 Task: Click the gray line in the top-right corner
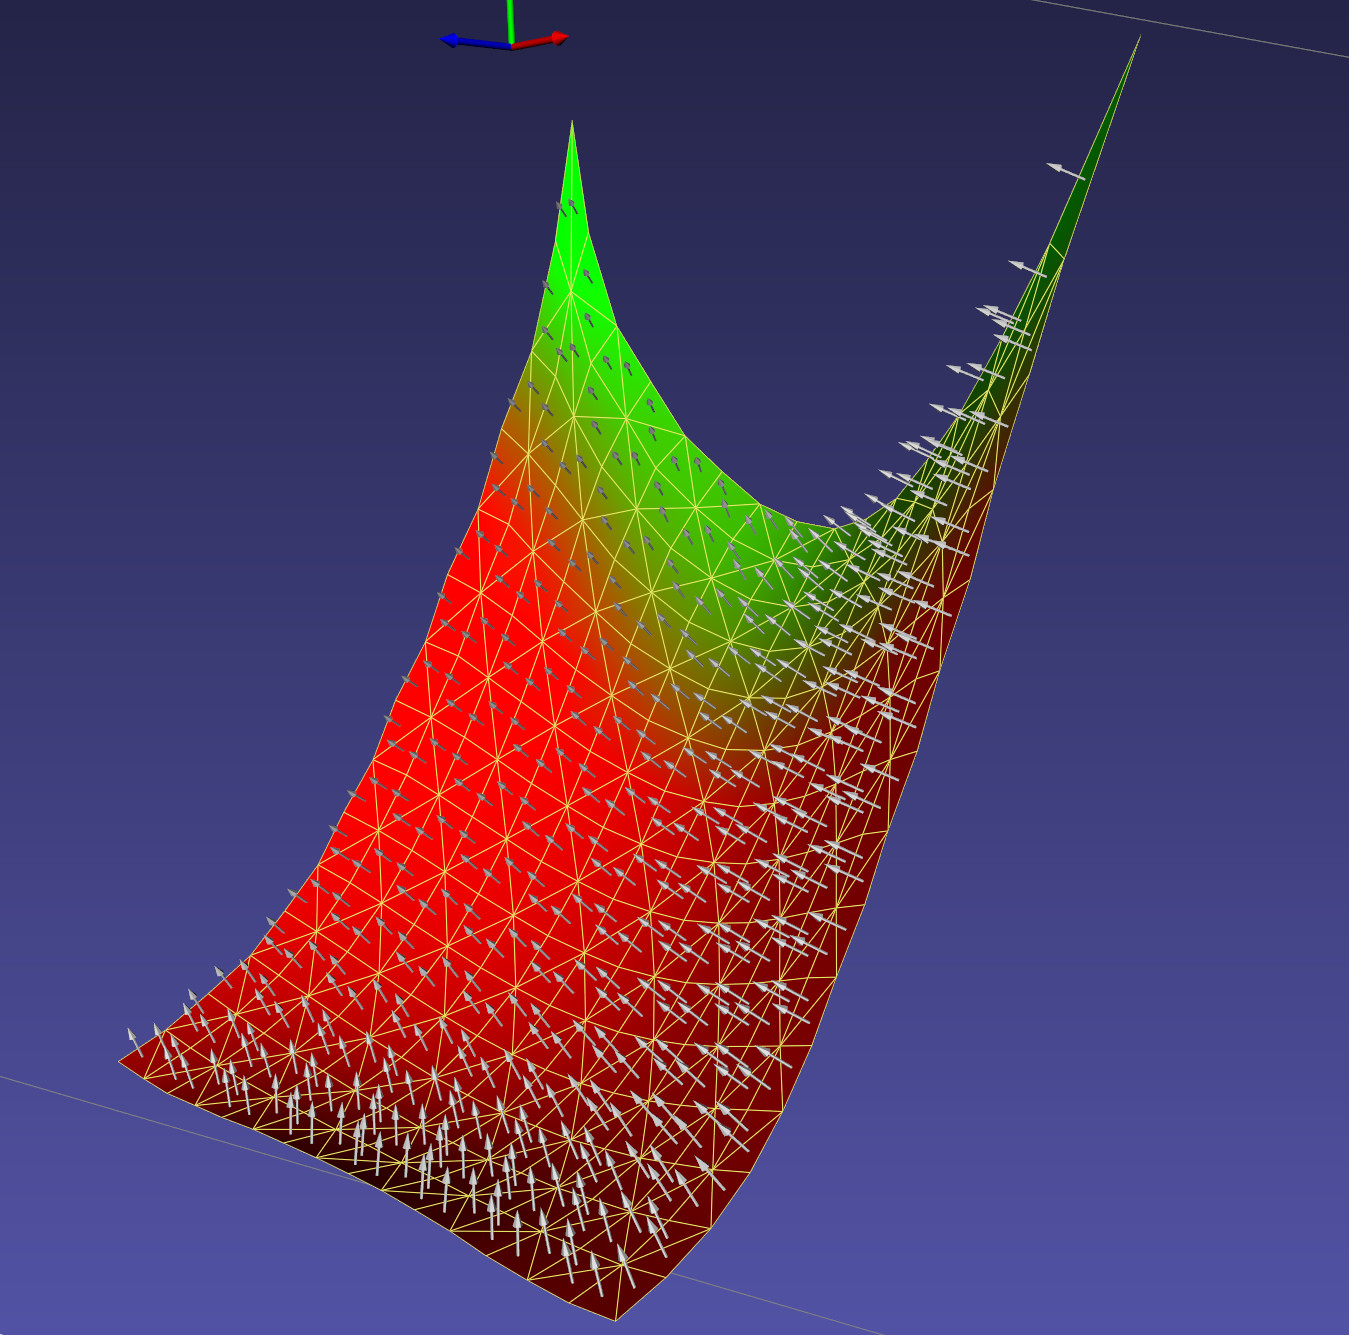click(1200, 29)
